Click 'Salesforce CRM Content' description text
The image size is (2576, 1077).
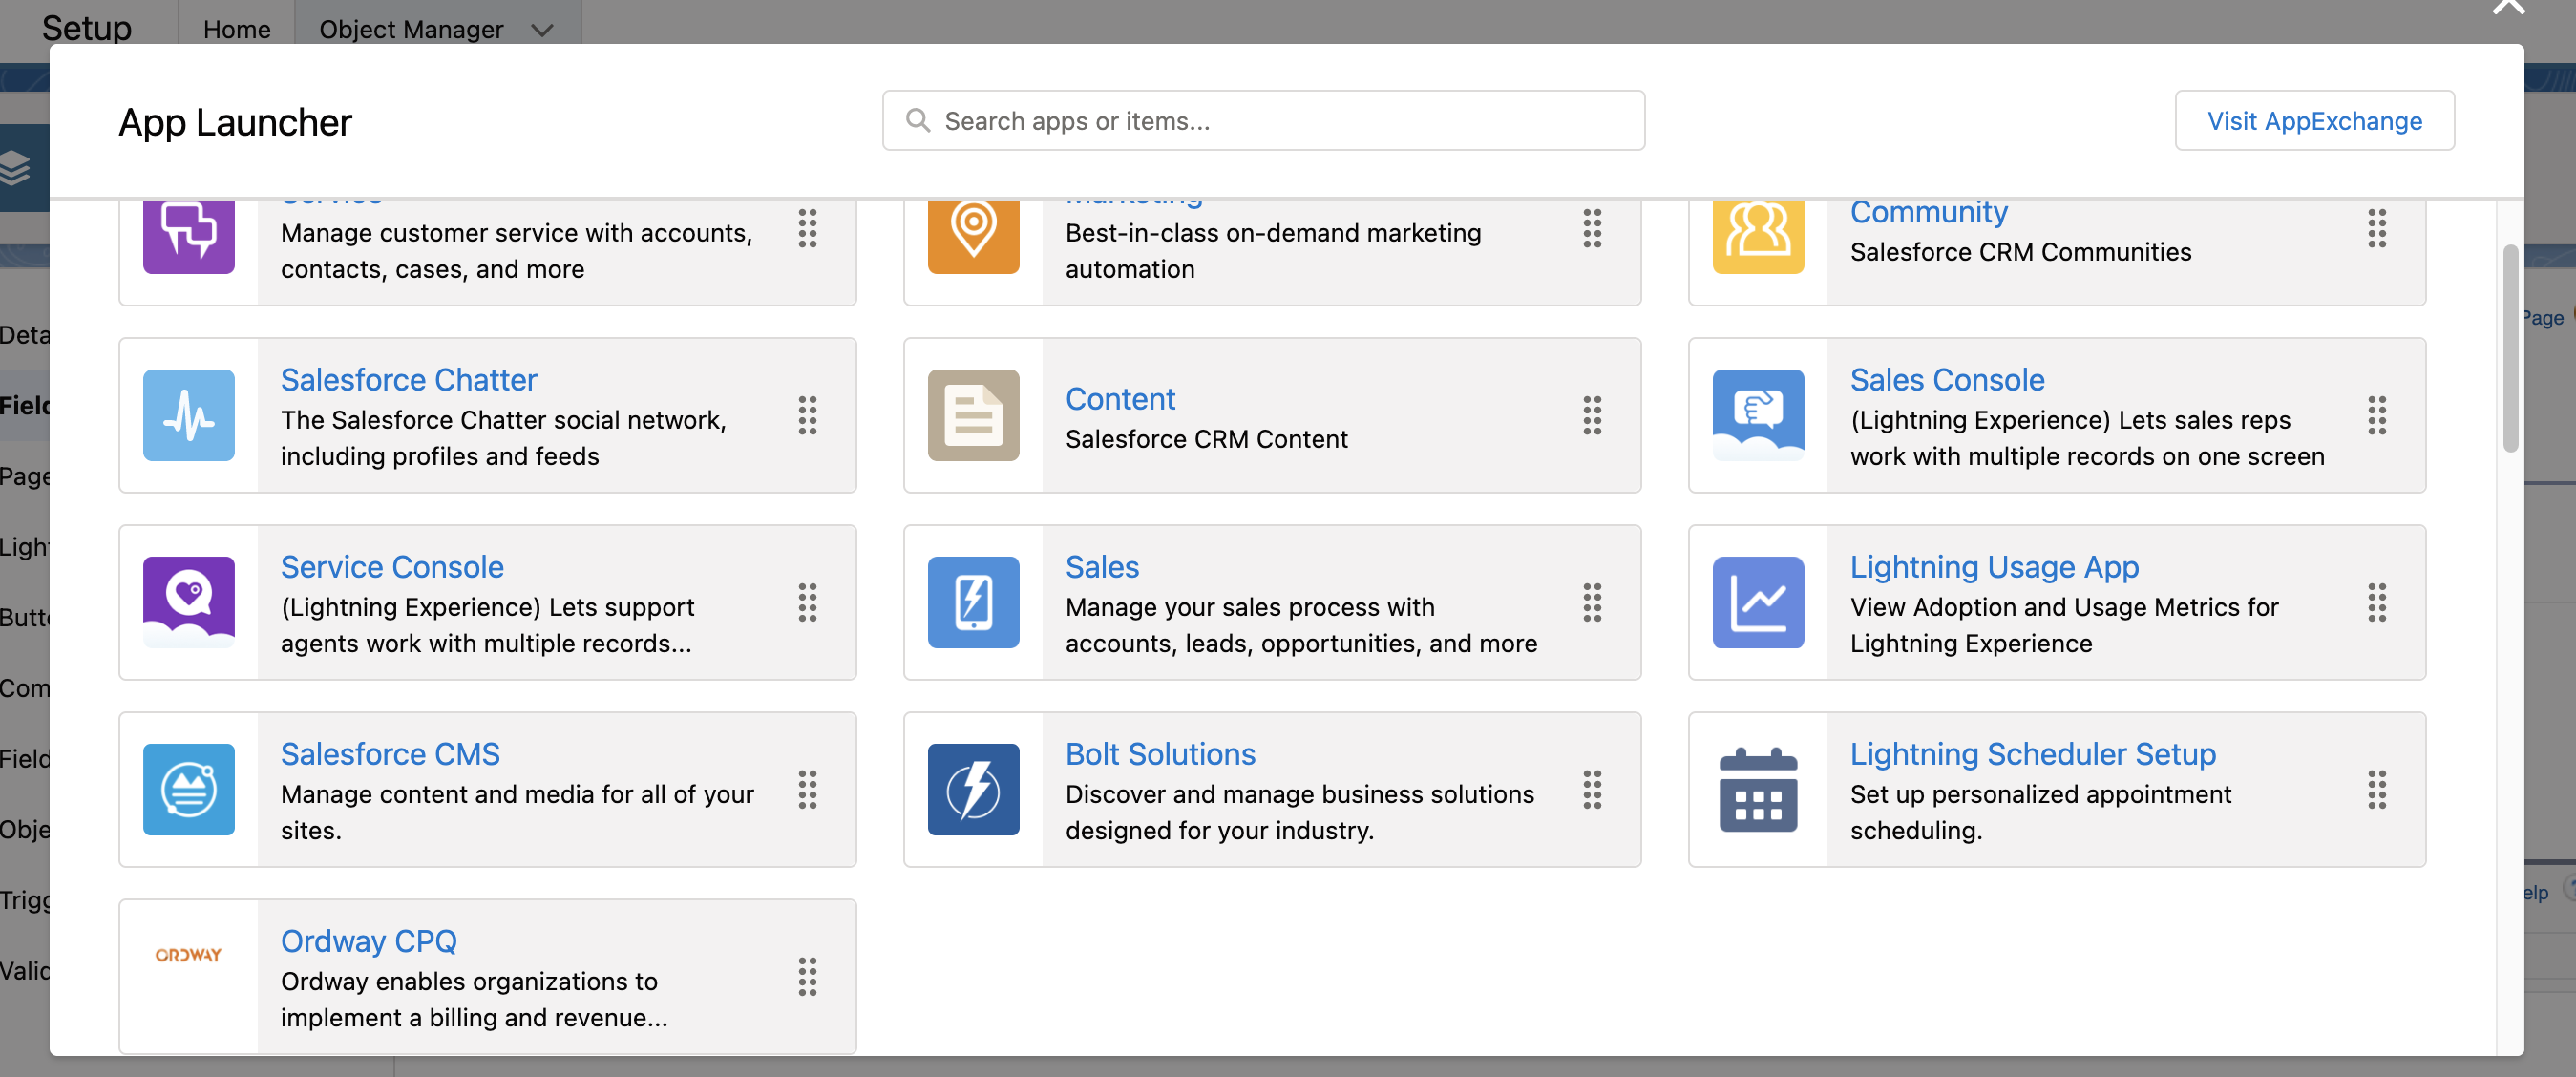tap(1206, 439)
